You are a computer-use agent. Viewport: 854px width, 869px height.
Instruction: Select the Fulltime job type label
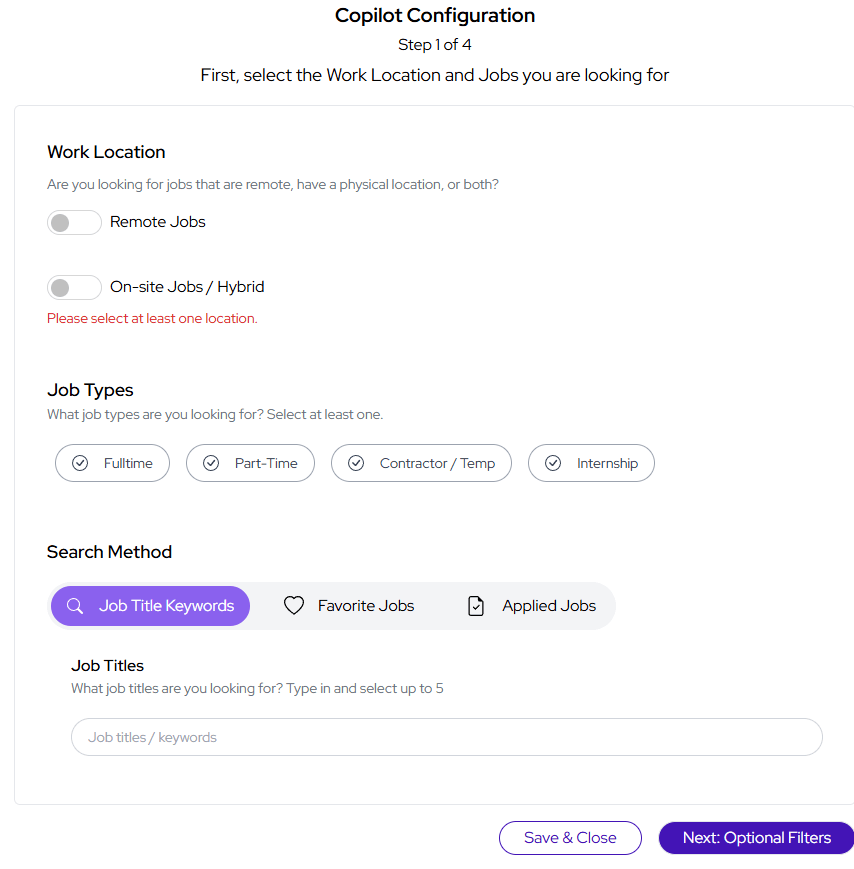click(128, 464)
